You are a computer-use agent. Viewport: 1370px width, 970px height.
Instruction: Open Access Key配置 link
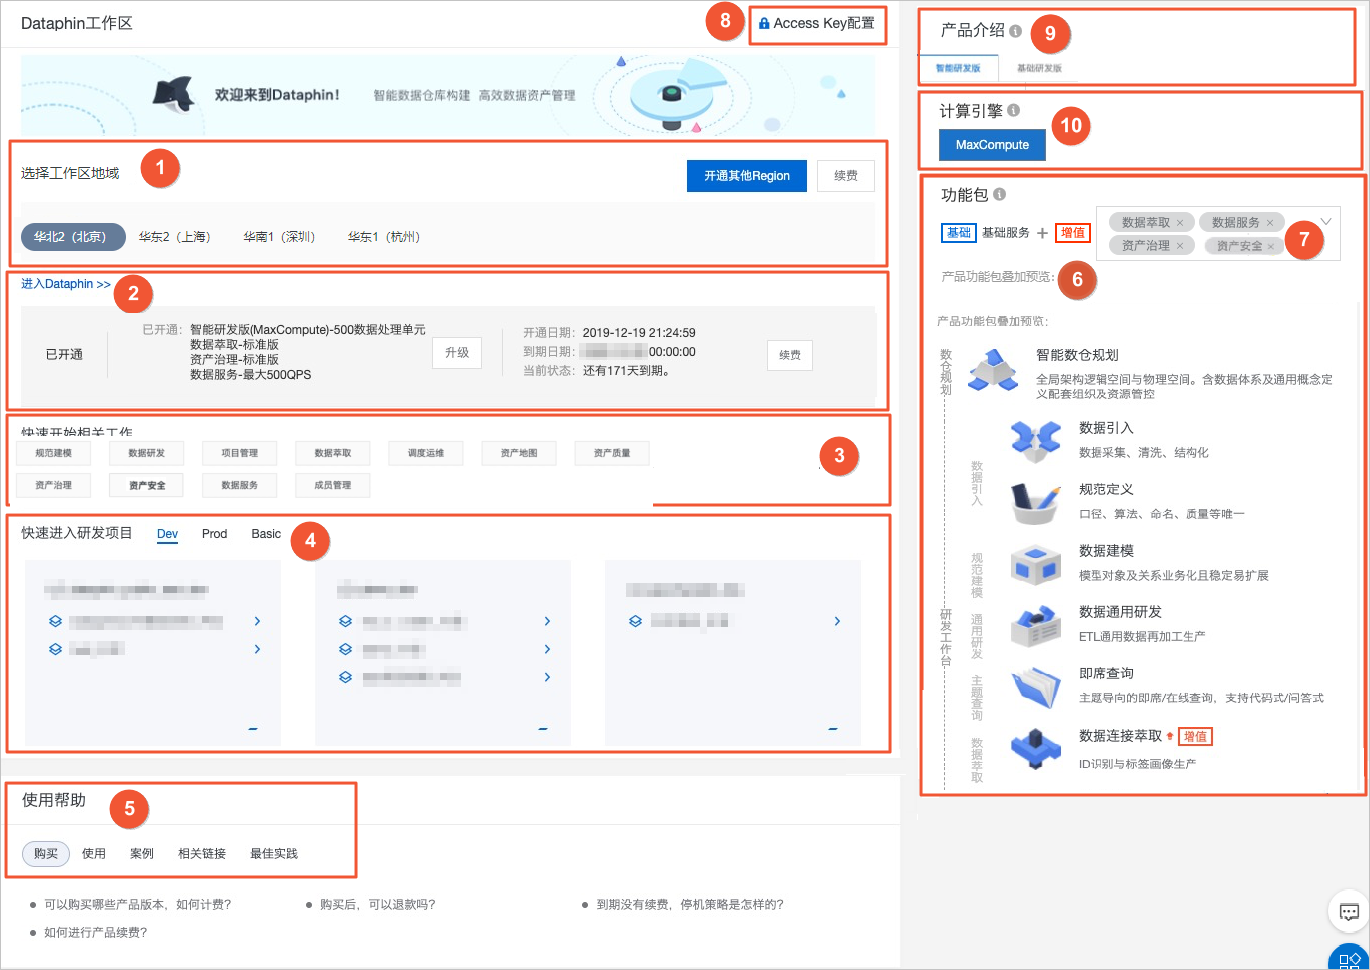[x=817, y=23]
